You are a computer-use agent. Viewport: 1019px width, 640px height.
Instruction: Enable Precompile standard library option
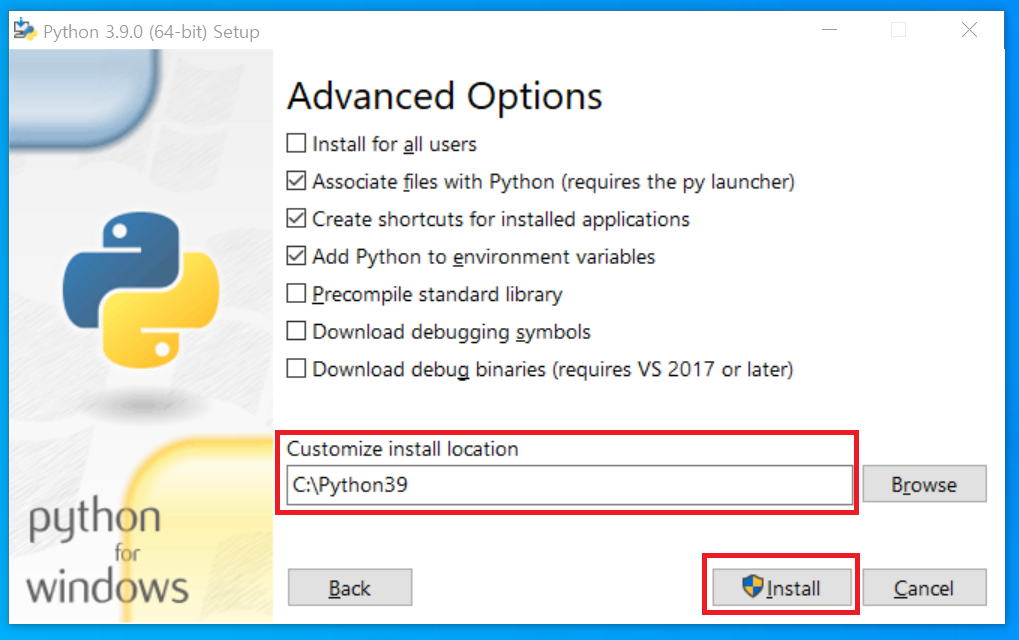pos(296,294)
